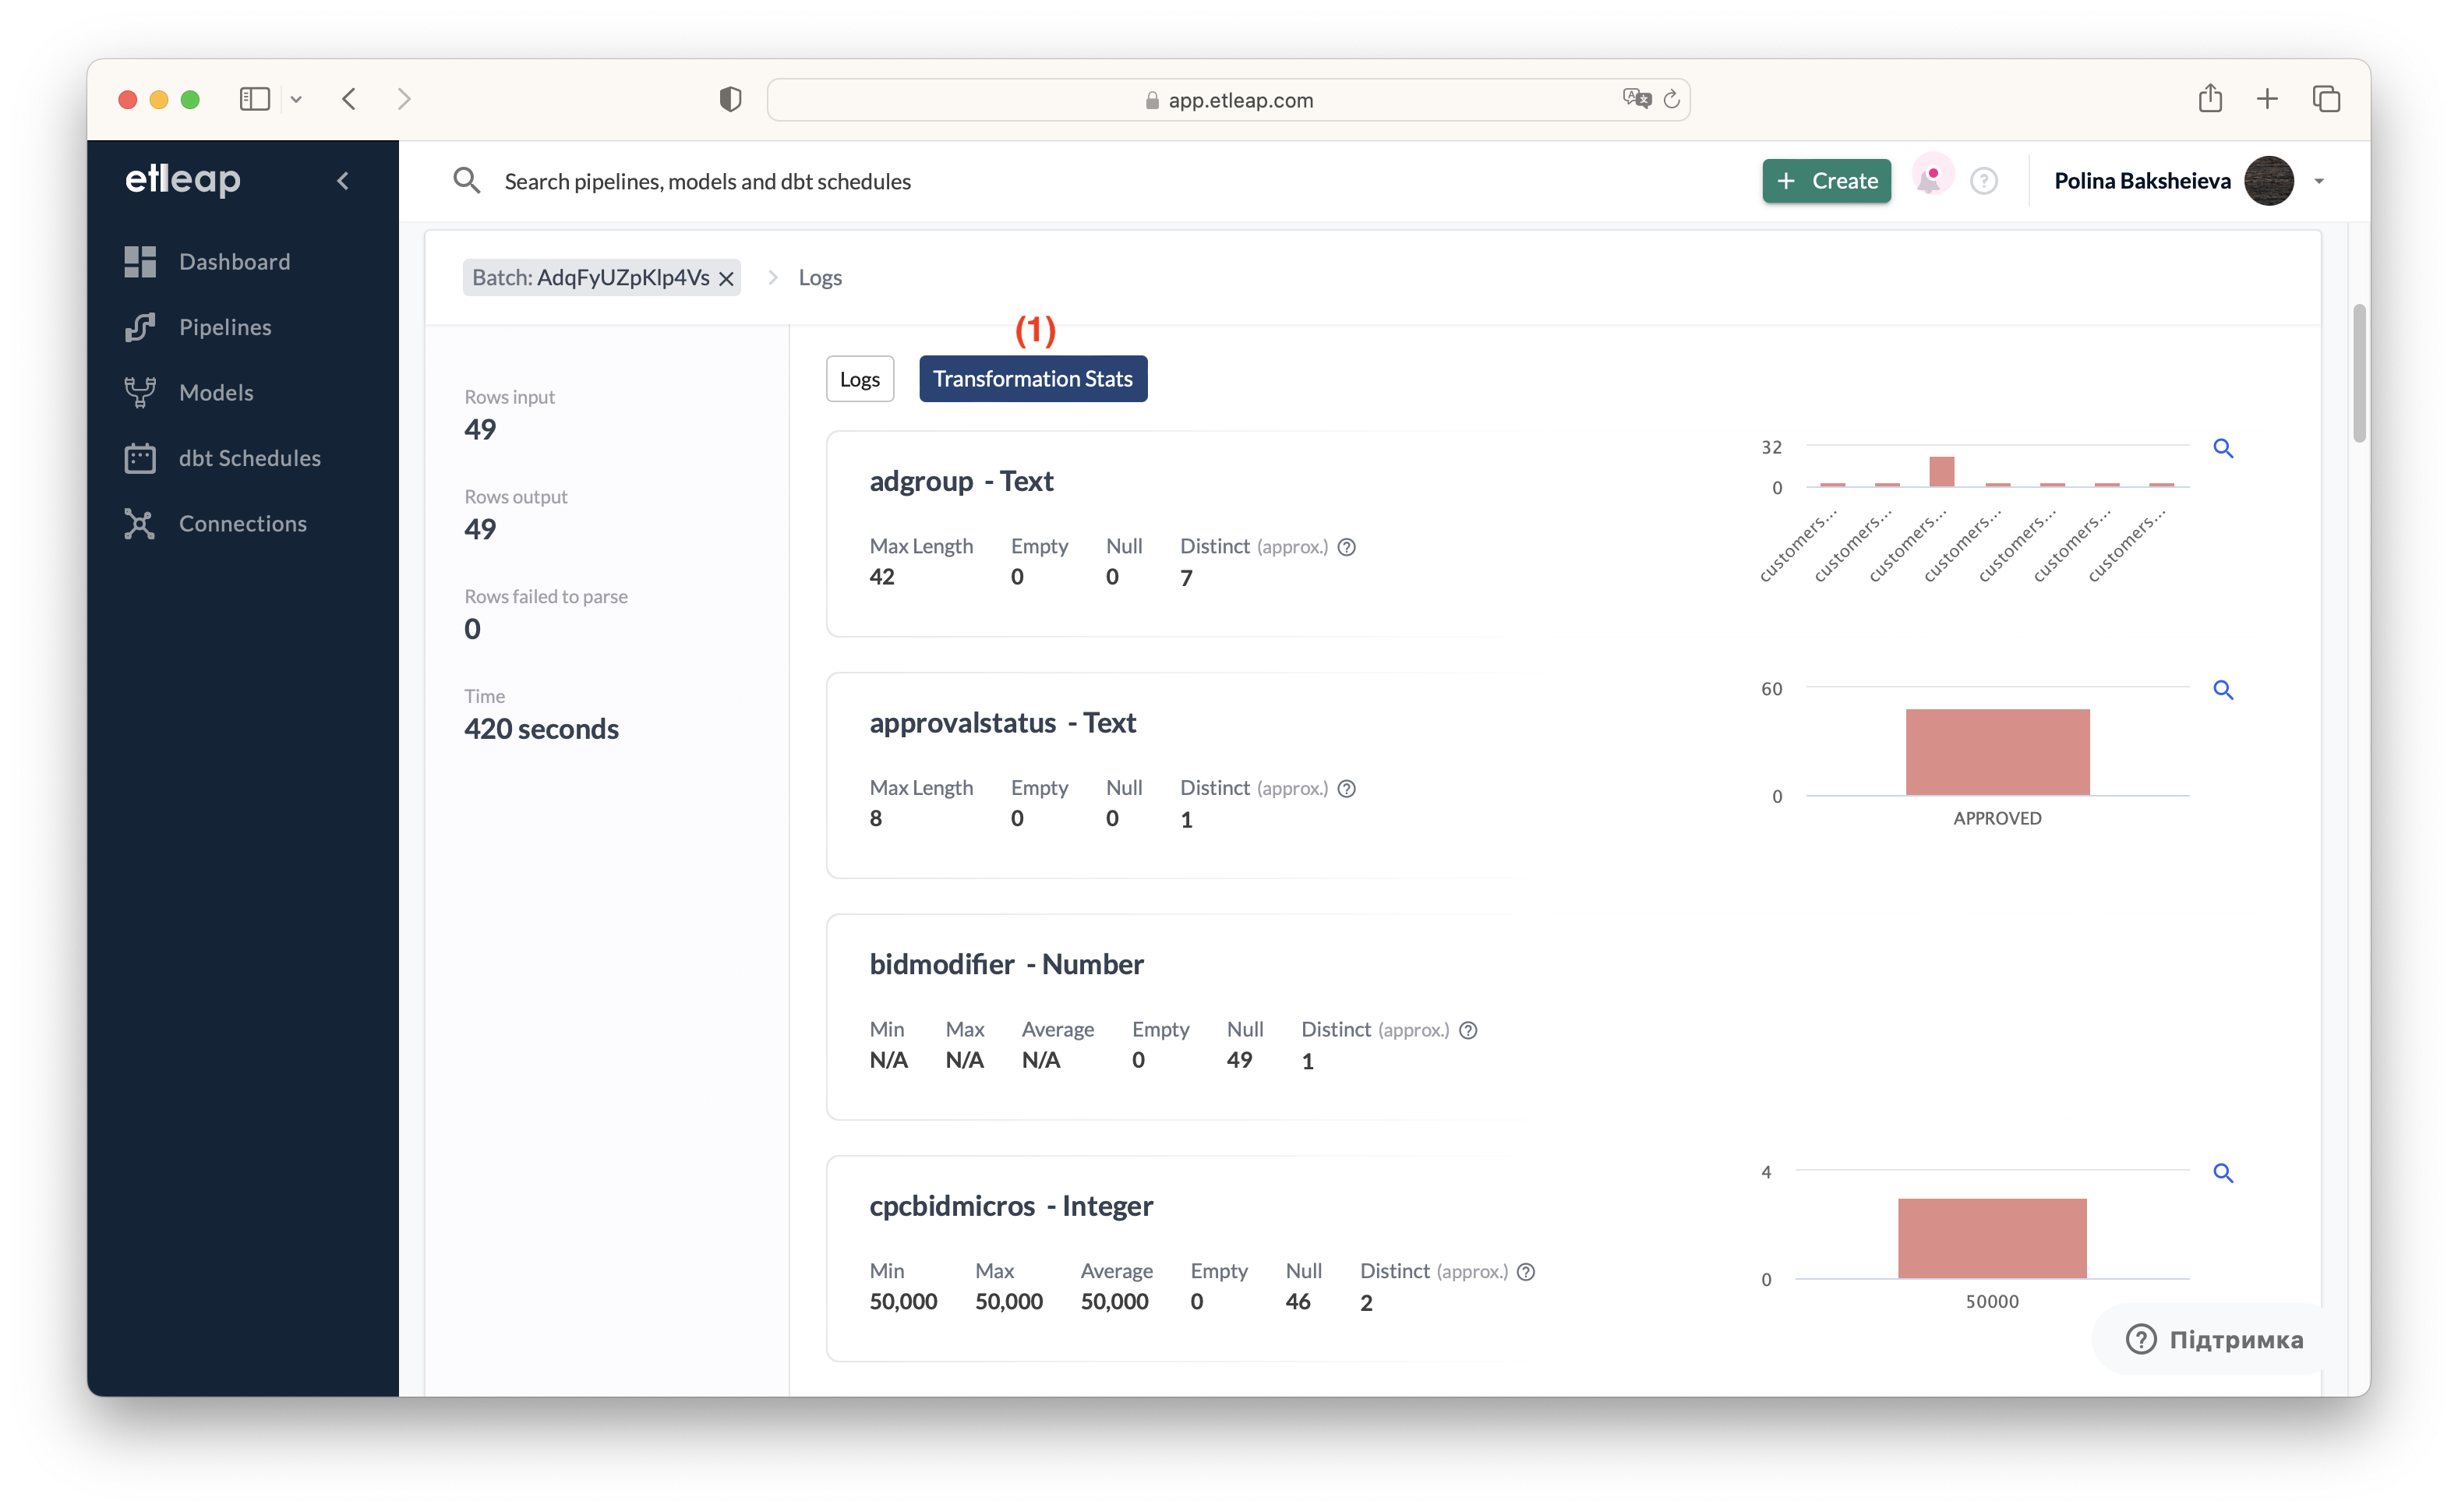
Task: Go to the Models section
Action: (x=215, y=393)
